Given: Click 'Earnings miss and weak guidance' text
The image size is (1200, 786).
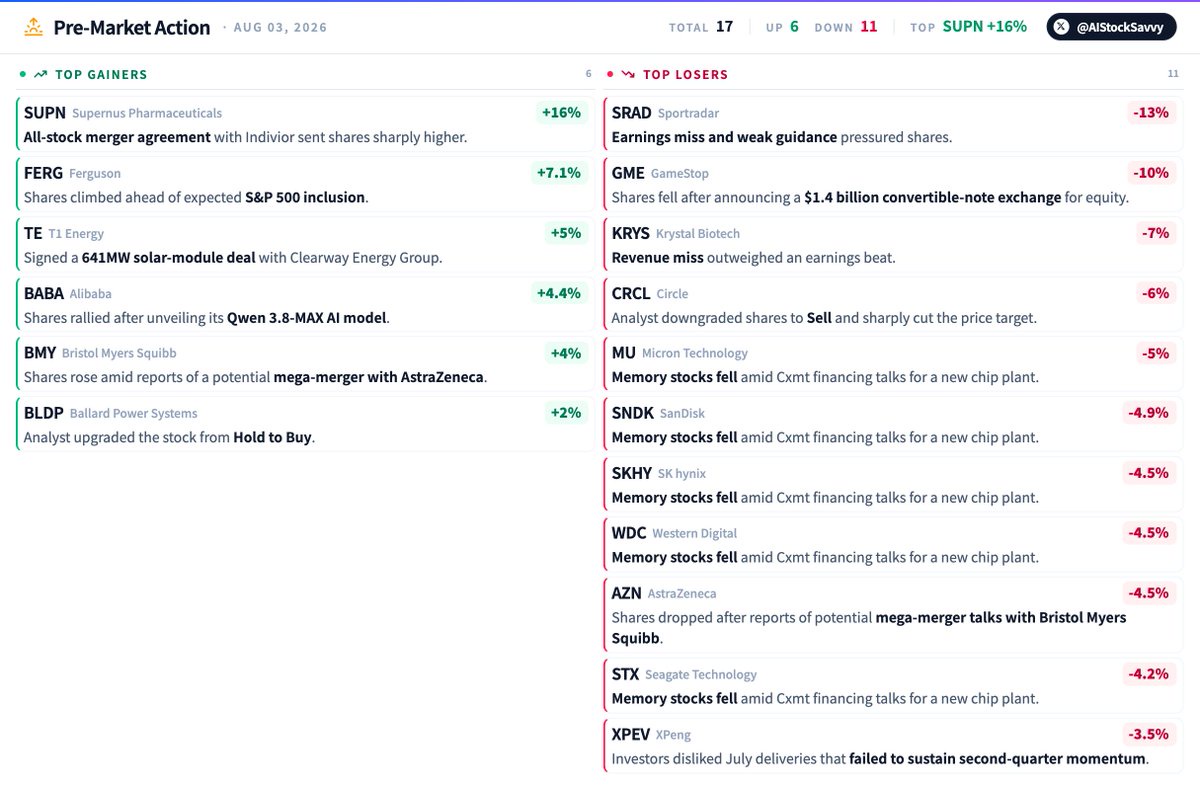Looking at the screenshot, I should click(x=724, y=137).
